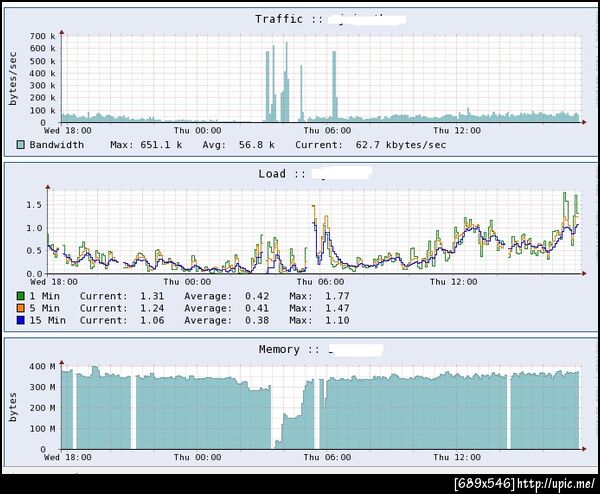
Task: Click 15 Min Average value 0.38
Action: point(257,320)
